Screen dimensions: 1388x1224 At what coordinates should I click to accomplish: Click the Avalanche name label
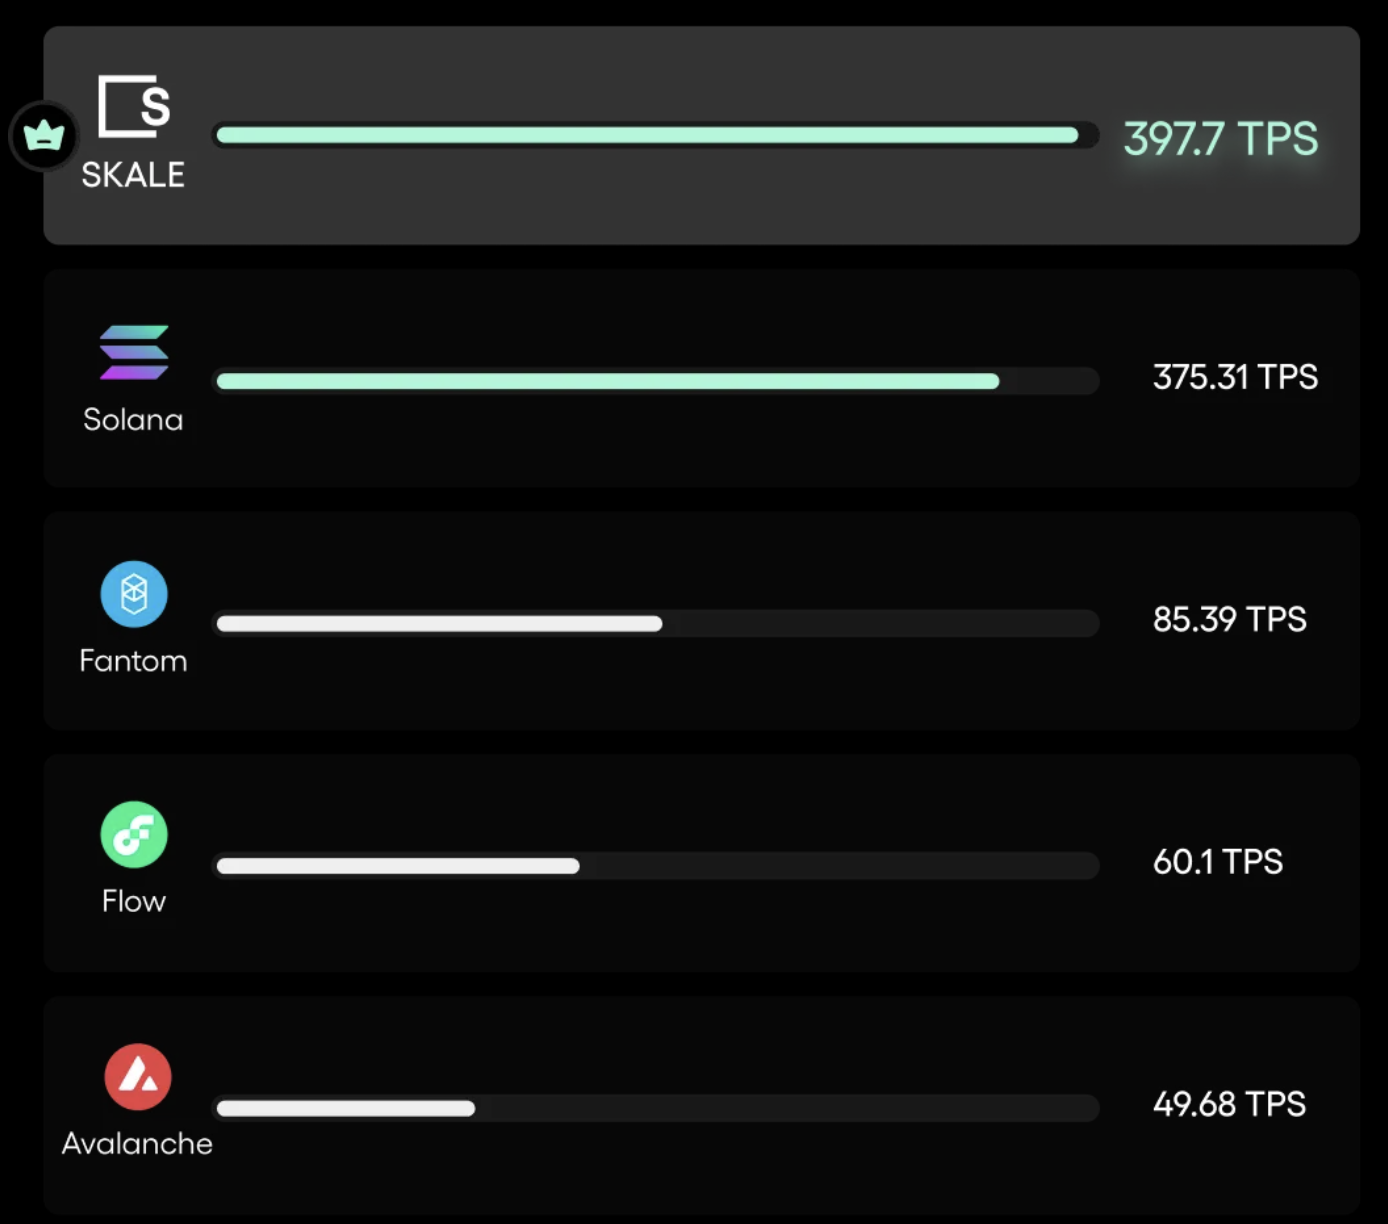pos(137,1143)
